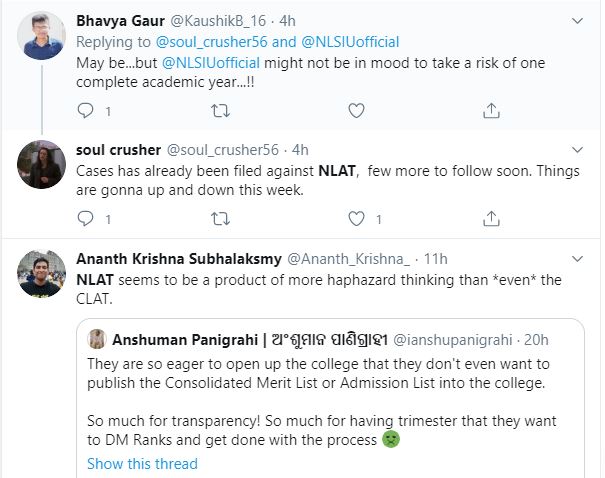Click Show this thread link

pyautogui.click(x=142, y=463)
